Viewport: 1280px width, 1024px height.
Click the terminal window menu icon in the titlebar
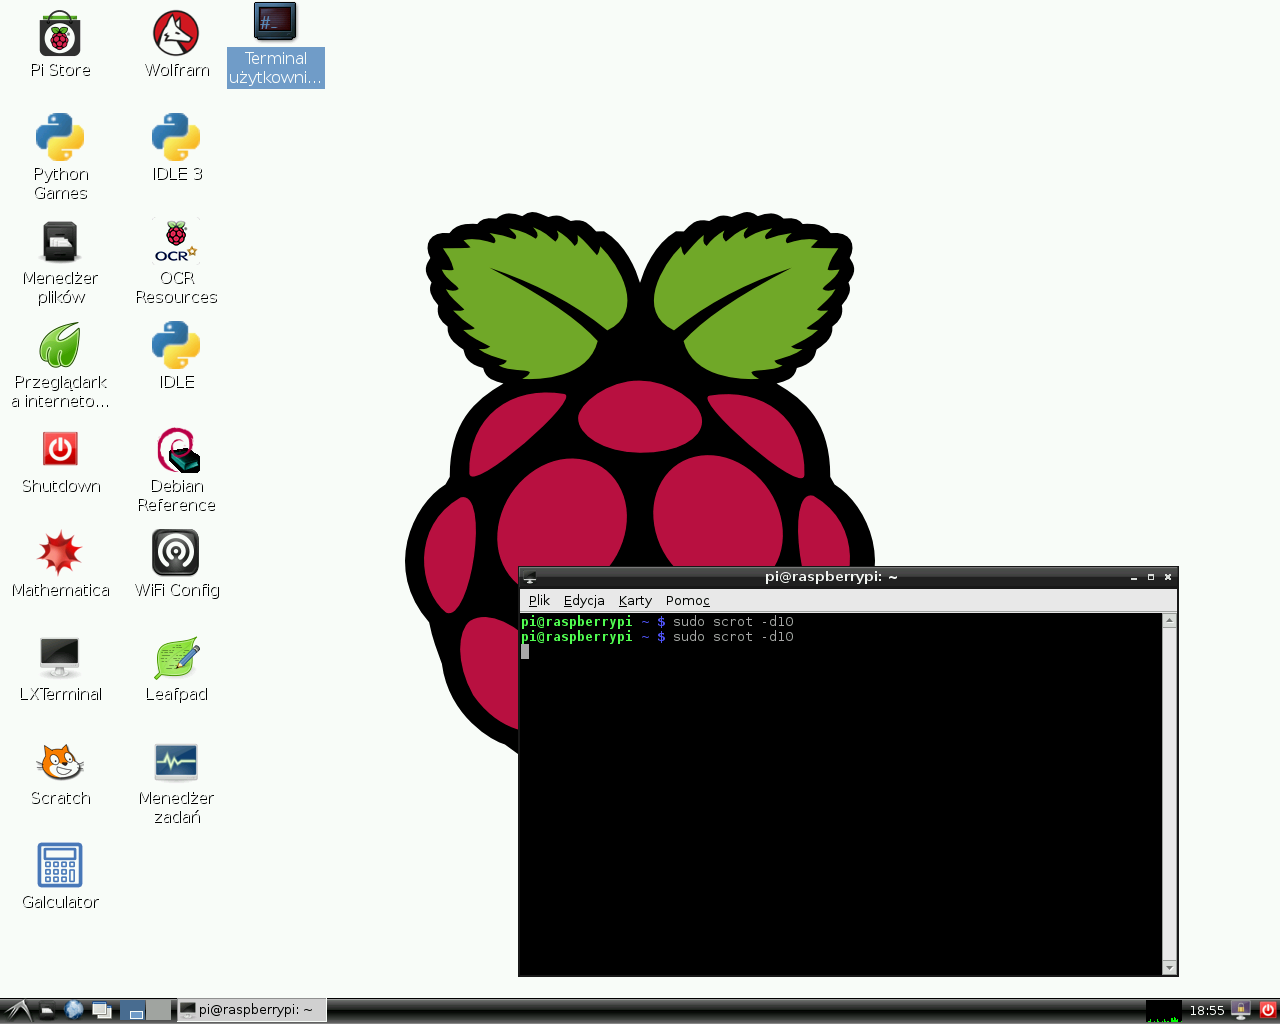(x=530, y=577)
